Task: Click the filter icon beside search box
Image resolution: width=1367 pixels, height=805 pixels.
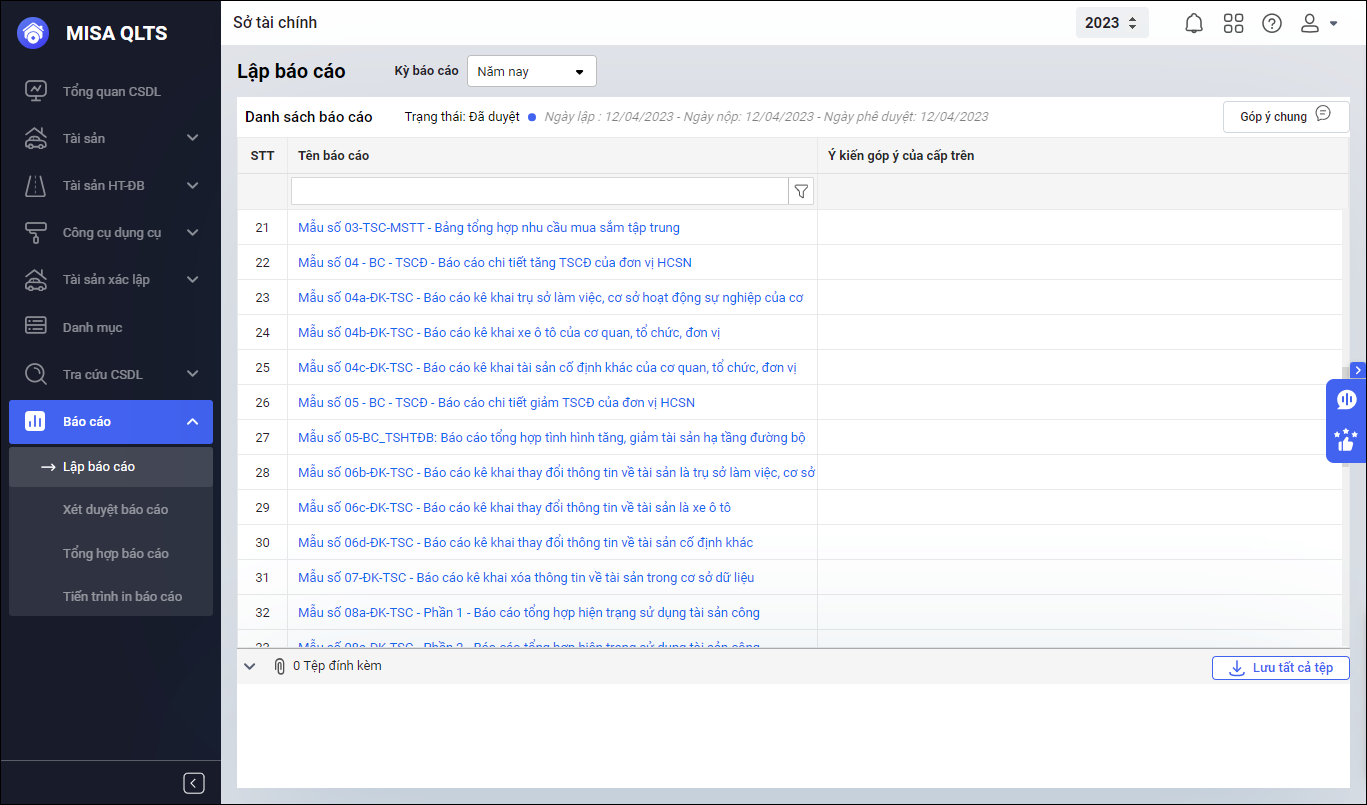Action: [x=801, y=191]
